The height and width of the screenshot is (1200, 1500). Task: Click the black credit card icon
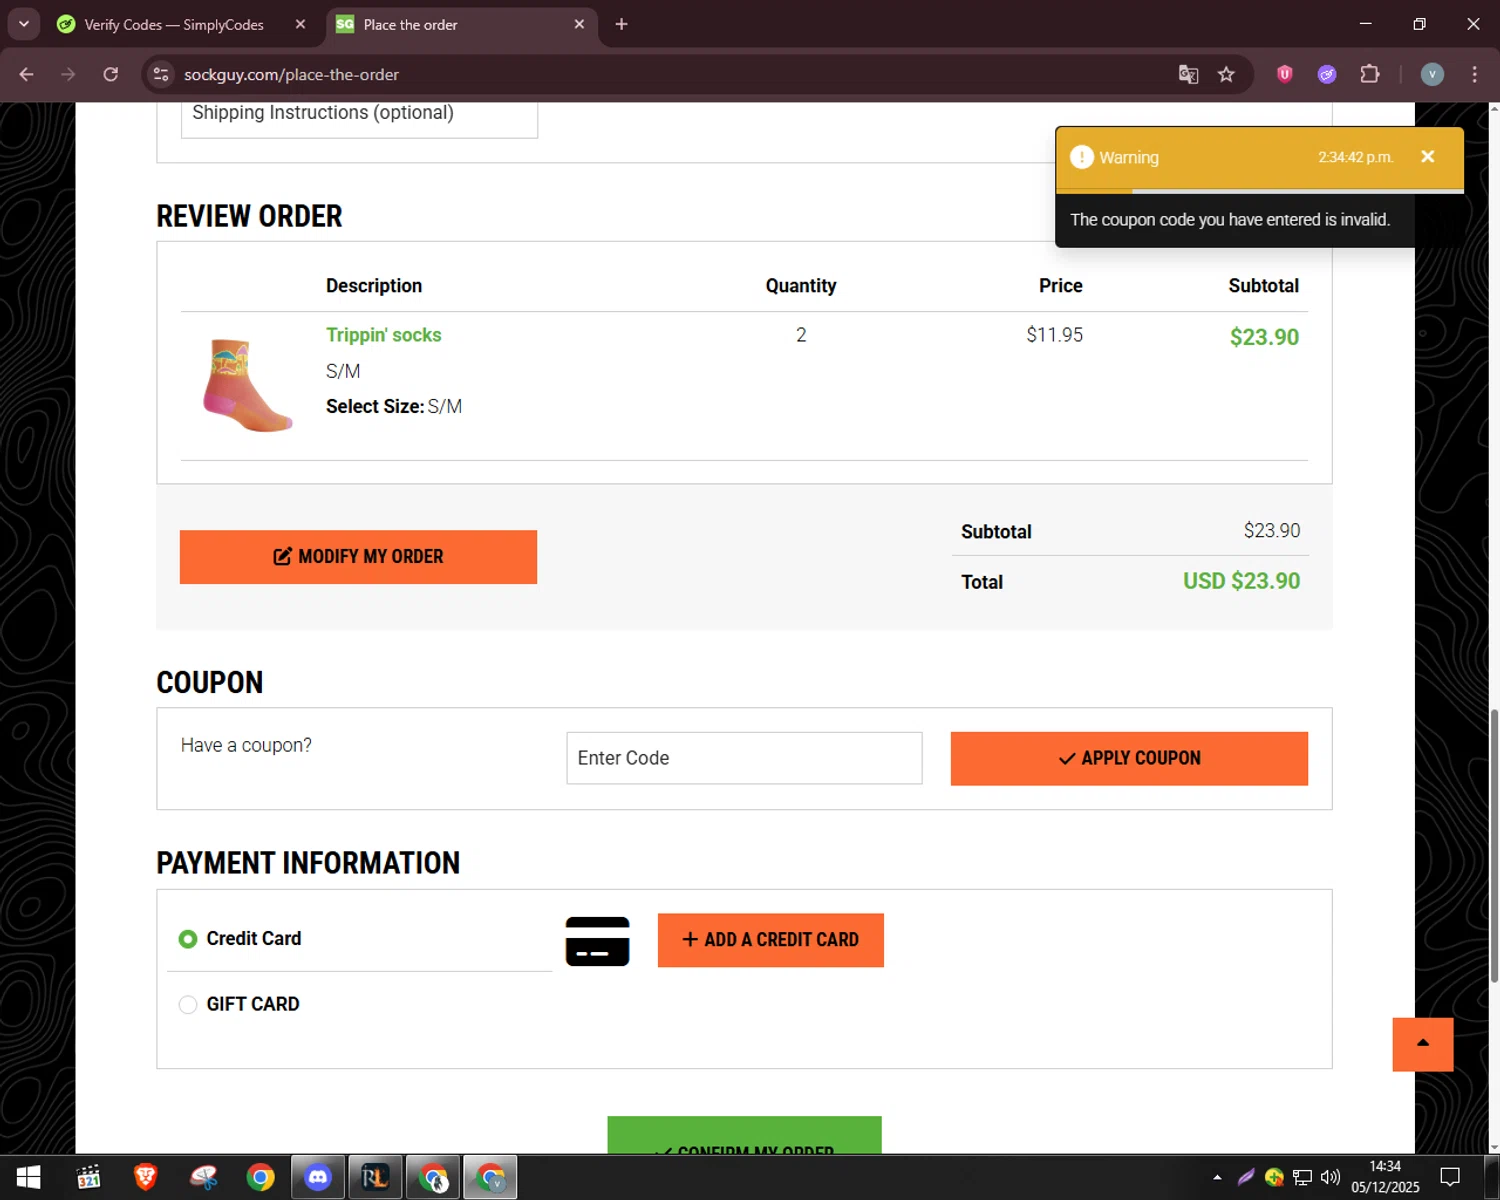tap(597, 941)
